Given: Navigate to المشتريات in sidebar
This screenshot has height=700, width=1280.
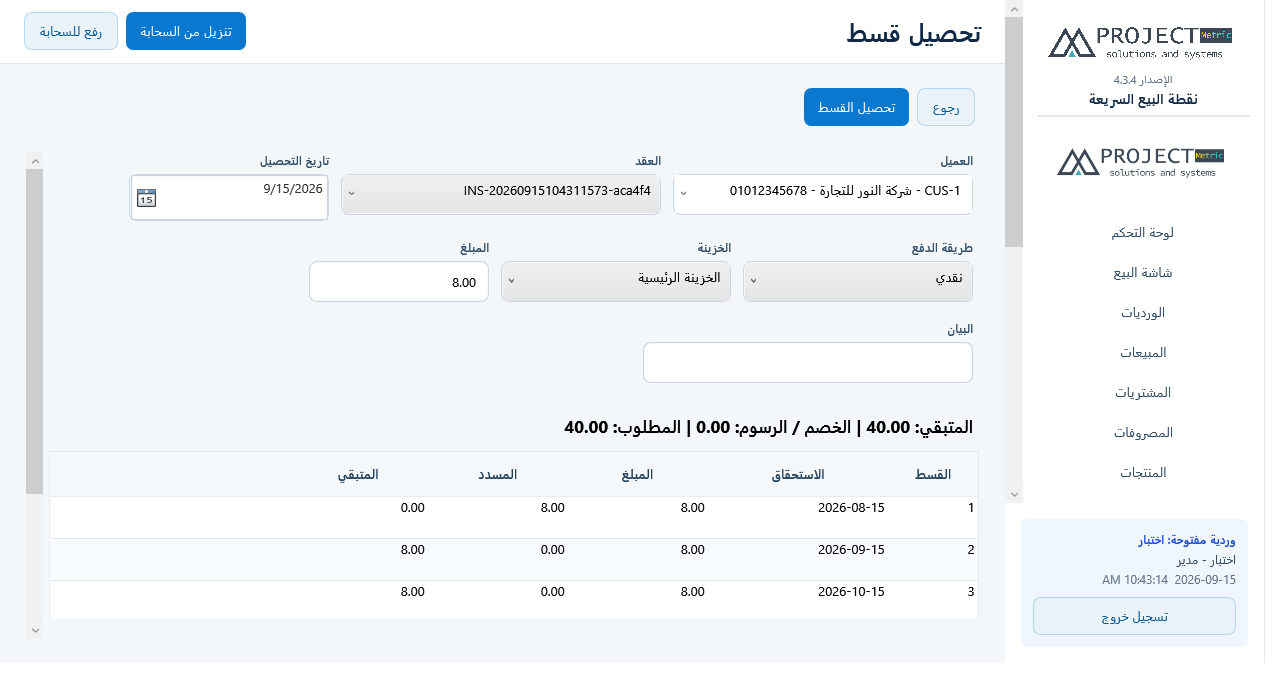Looking at the screenshot, I should click(1142, 392).
